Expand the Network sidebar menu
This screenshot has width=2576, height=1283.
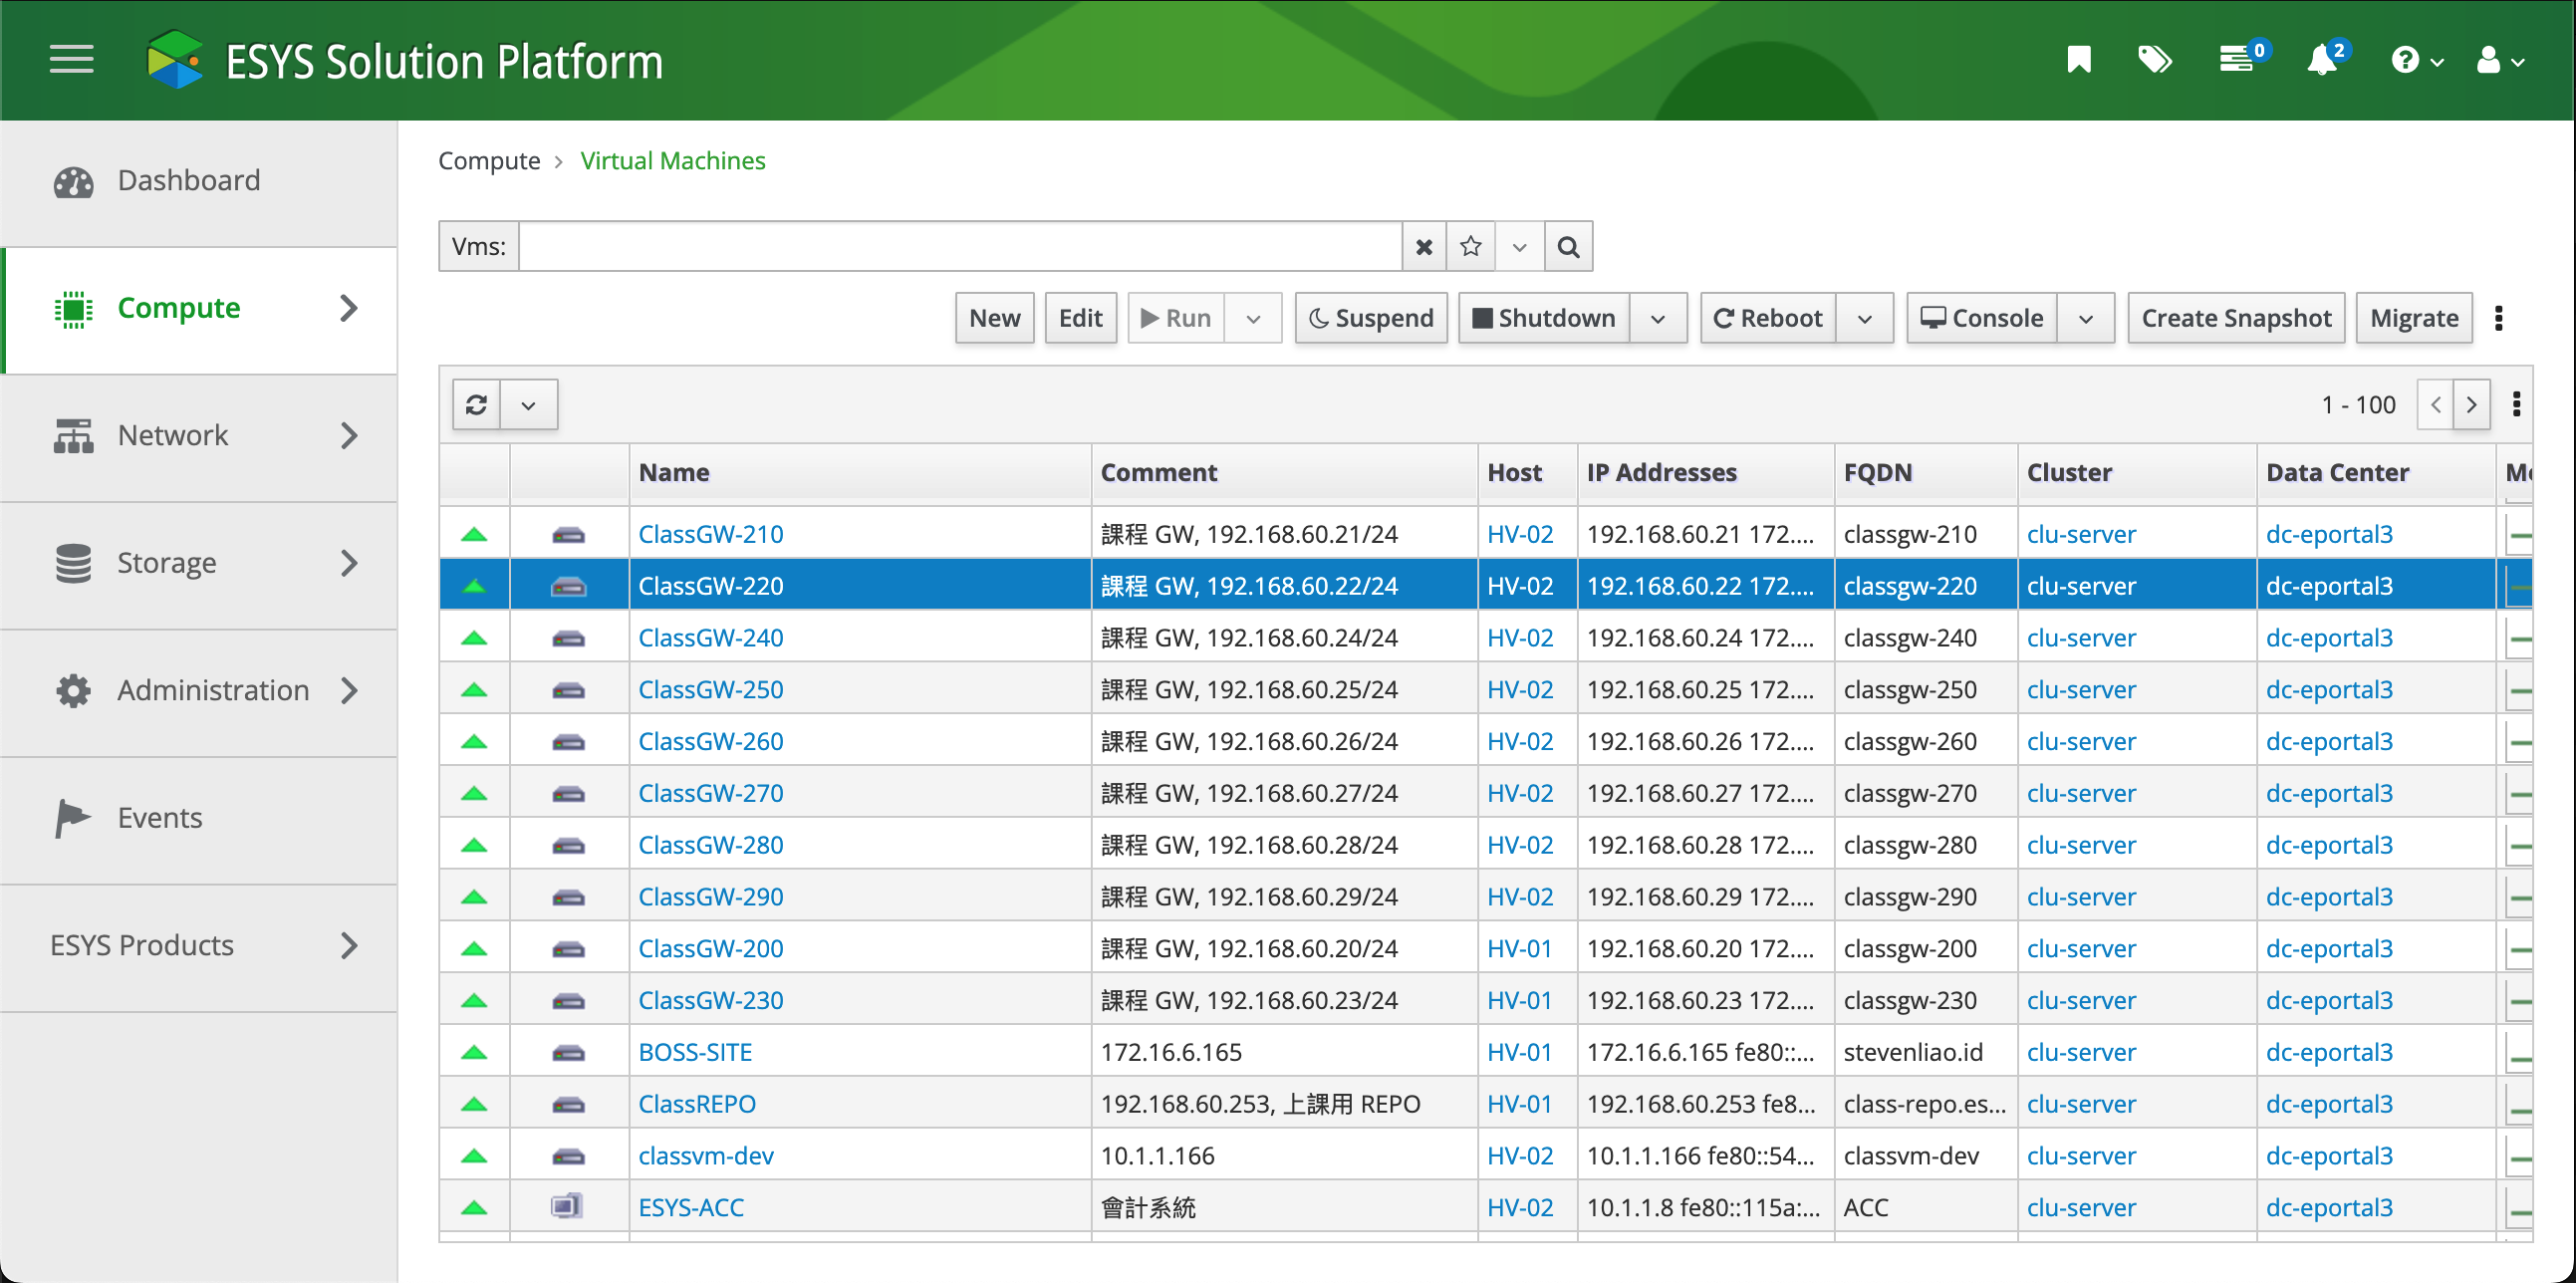click(199, 436)
